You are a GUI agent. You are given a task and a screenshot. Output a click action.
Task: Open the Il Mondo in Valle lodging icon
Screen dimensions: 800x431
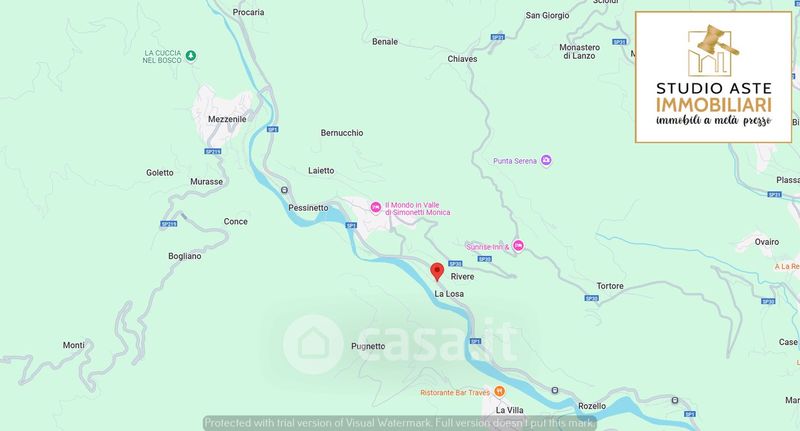click(x=376, y=208)
